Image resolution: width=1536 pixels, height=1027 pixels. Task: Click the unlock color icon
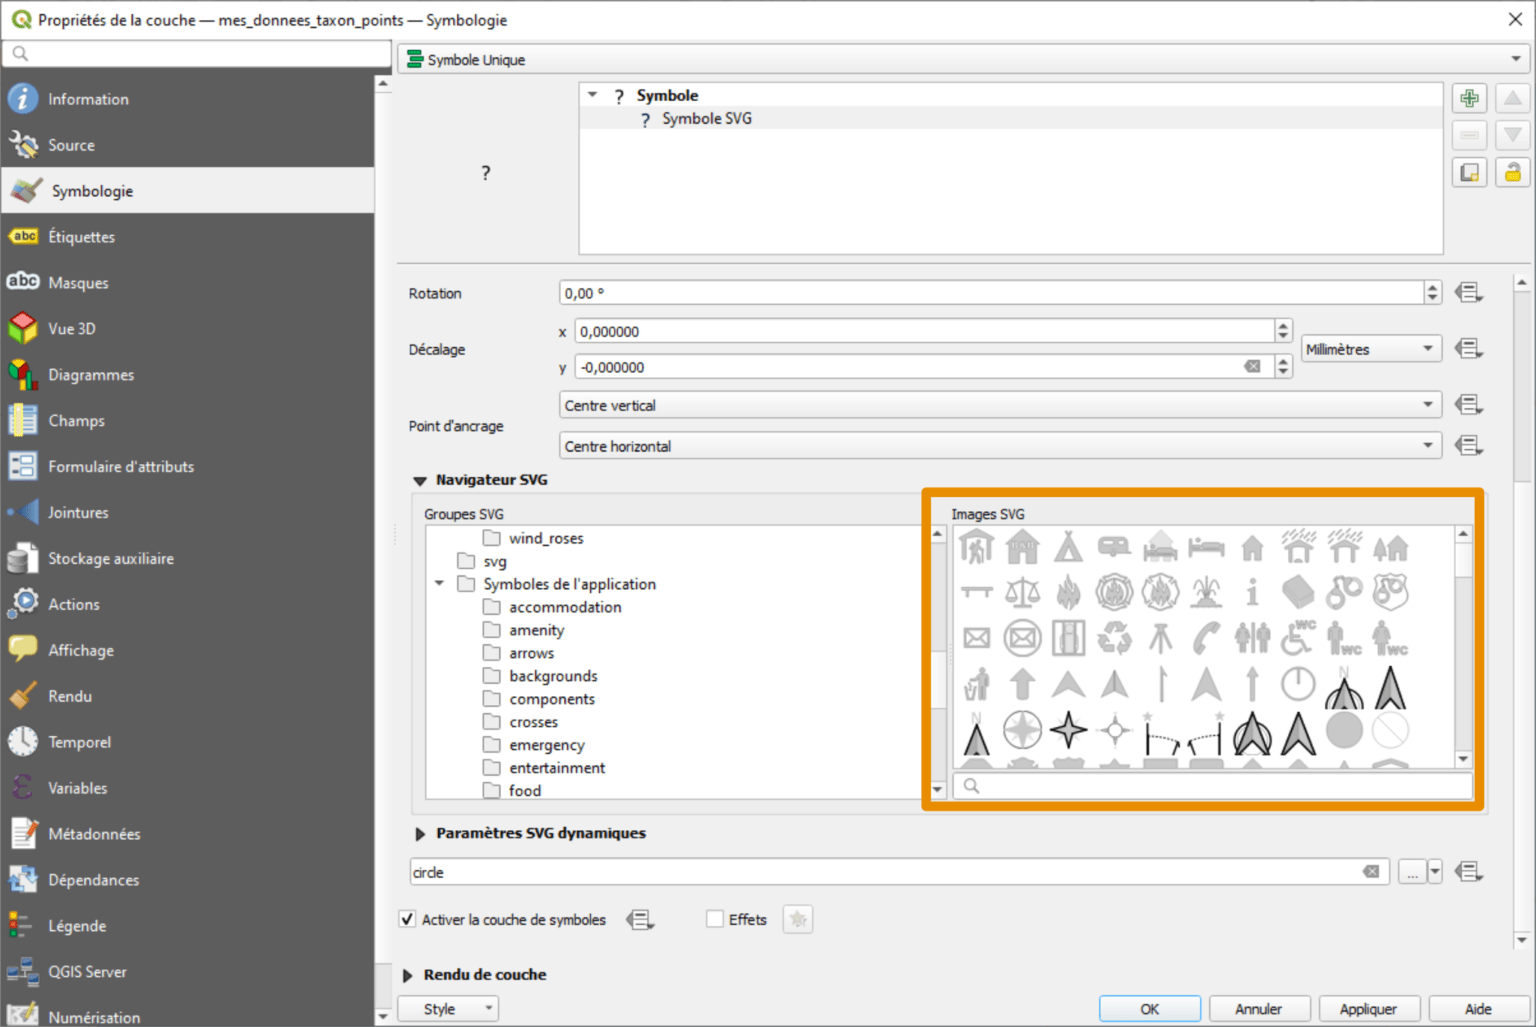[x=1512, y=171]
